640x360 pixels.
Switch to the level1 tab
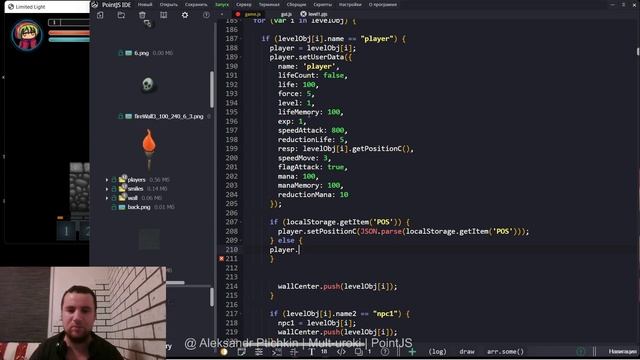coord(318,14)
